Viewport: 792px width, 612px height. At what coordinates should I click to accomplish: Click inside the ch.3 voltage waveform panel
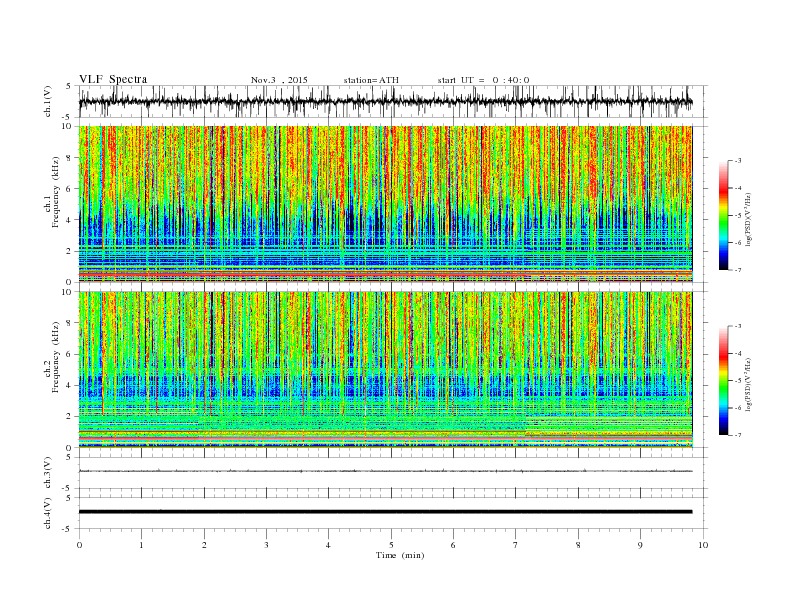393,473
